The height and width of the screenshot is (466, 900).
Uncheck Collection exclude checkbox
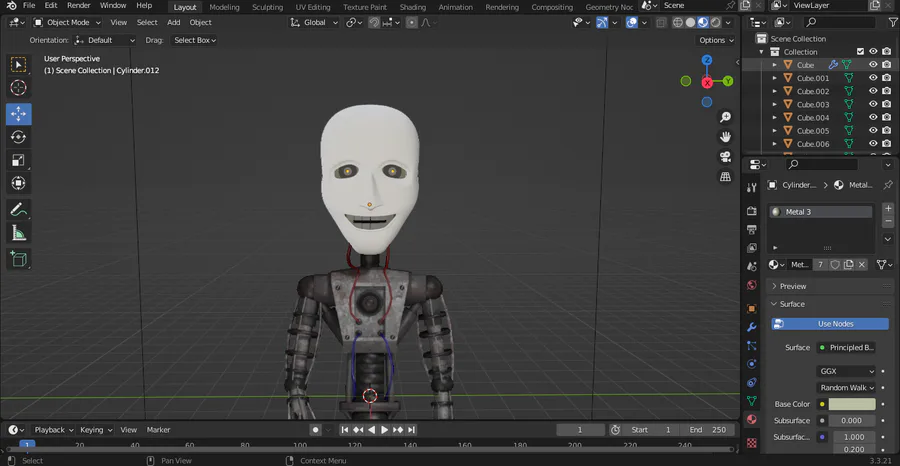tap(860, 52)
